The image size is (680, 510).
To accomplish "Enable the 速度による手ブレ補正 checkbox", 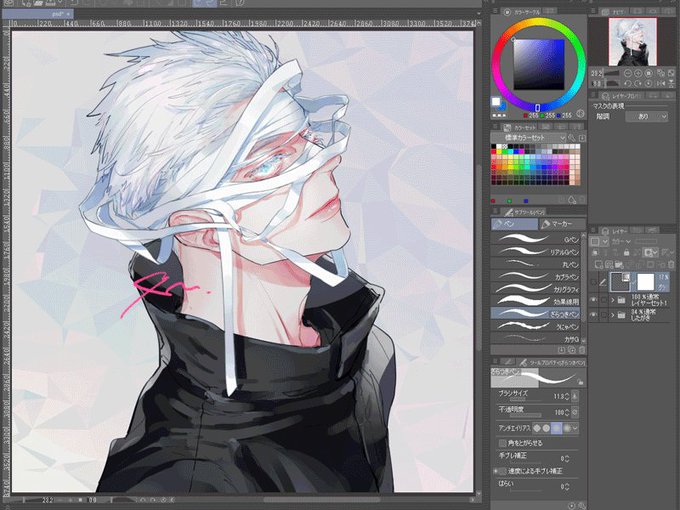I will (501, 471).
